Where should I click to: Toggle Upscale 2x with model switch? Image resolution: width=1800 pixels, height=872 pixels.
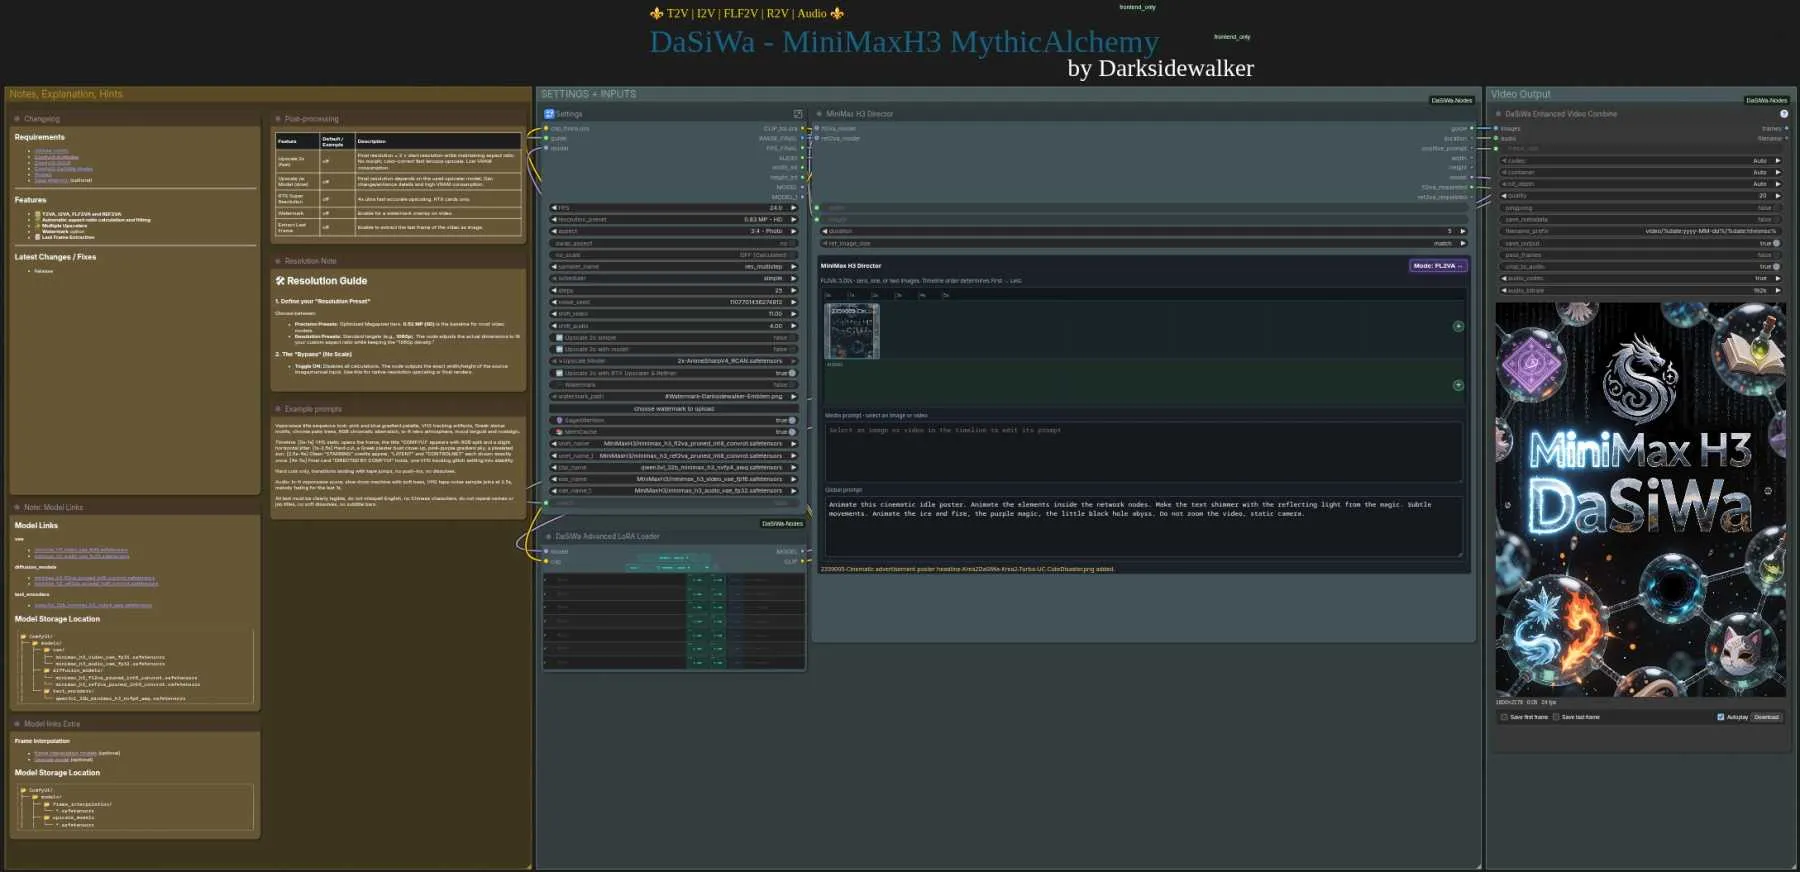791,350
